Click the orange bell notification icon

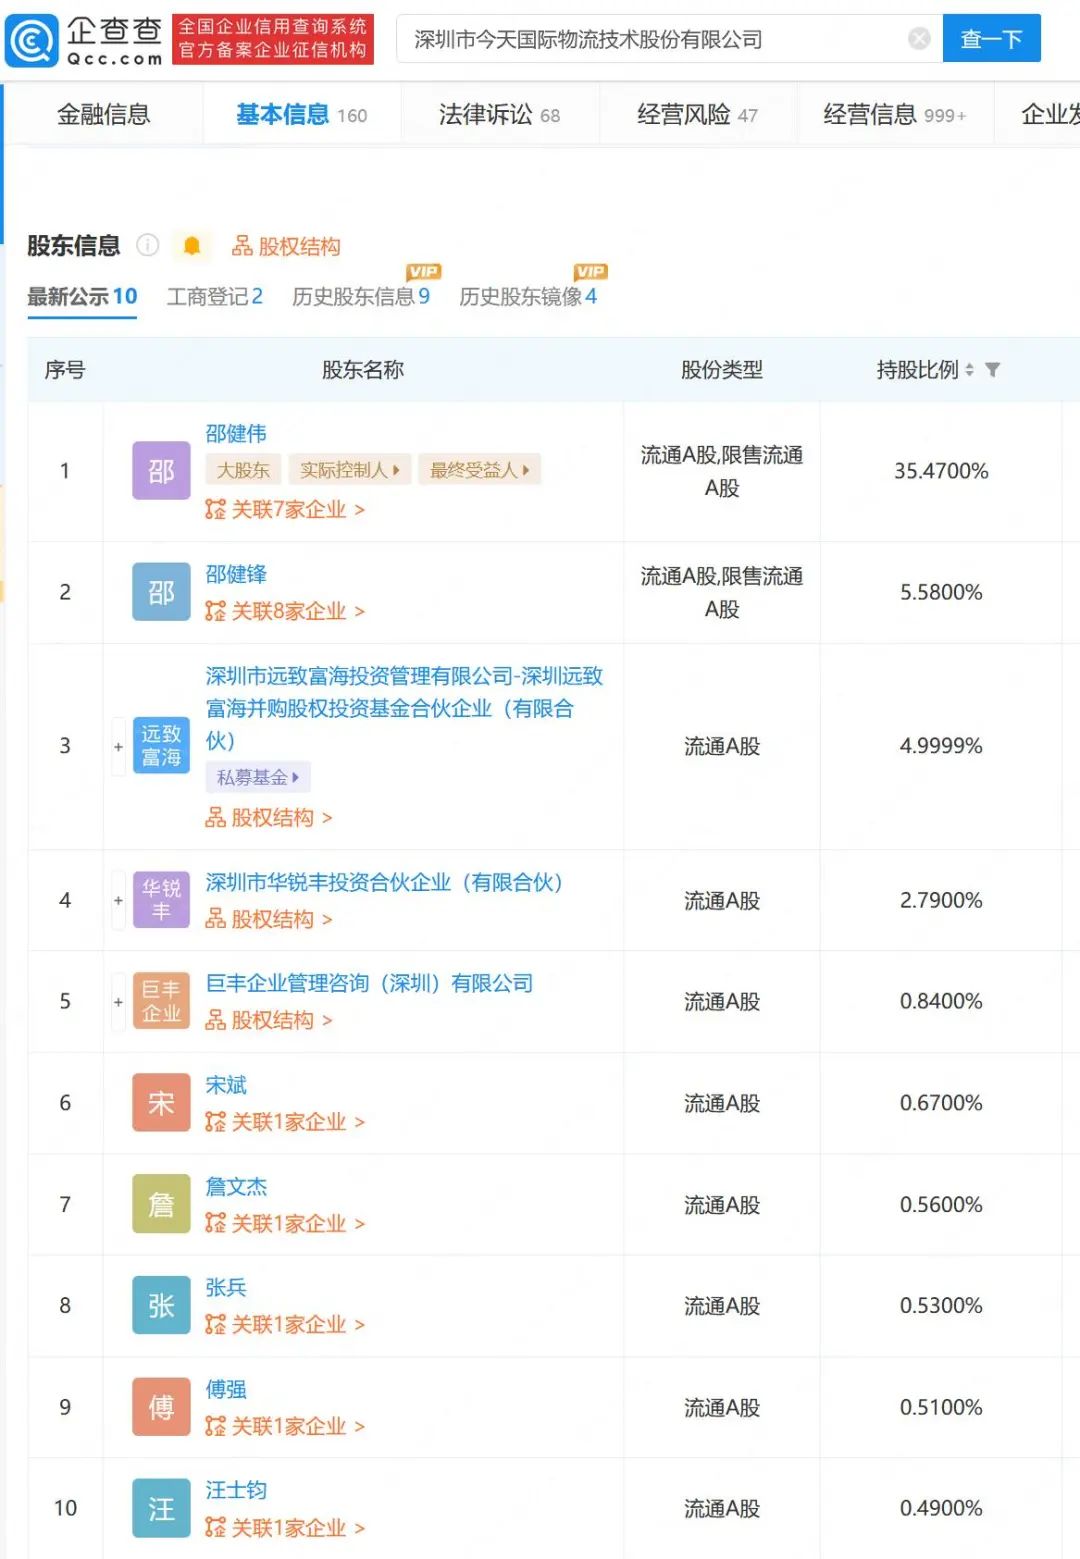pyautogui.click(x=192, y=246)
